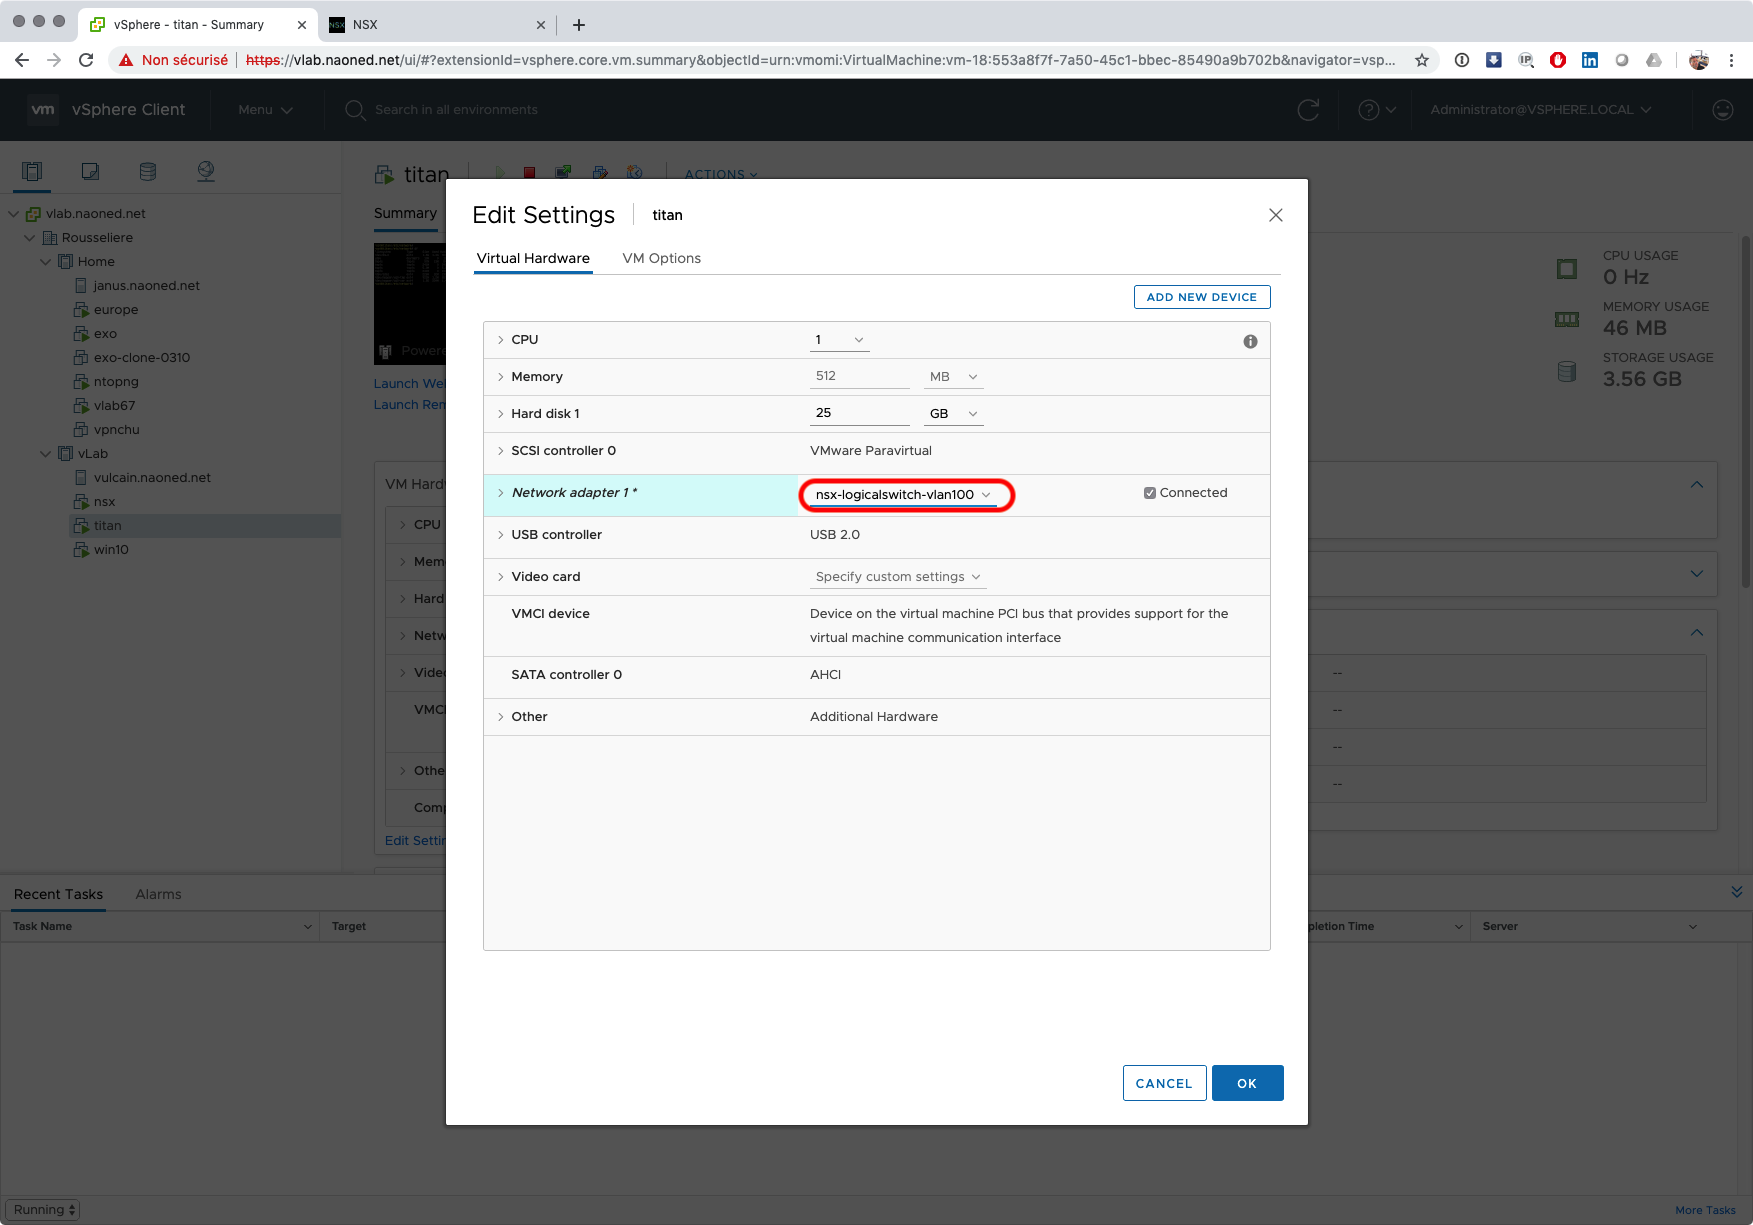Image resolution: width=1753 pixels, height=1225 pixels.
Task: Switch to the VM Options tab
Action: 661,258
